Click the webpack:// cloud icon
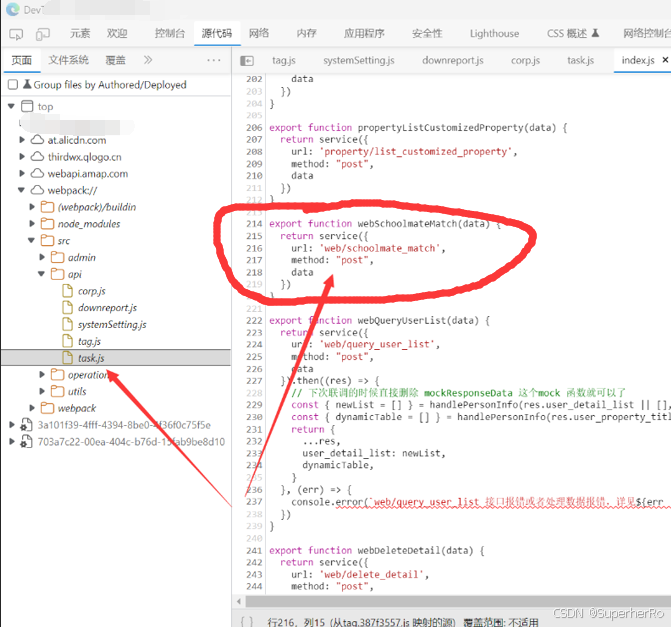The width and height of the screenshot is (671, 627). click(x=38, y=190)
